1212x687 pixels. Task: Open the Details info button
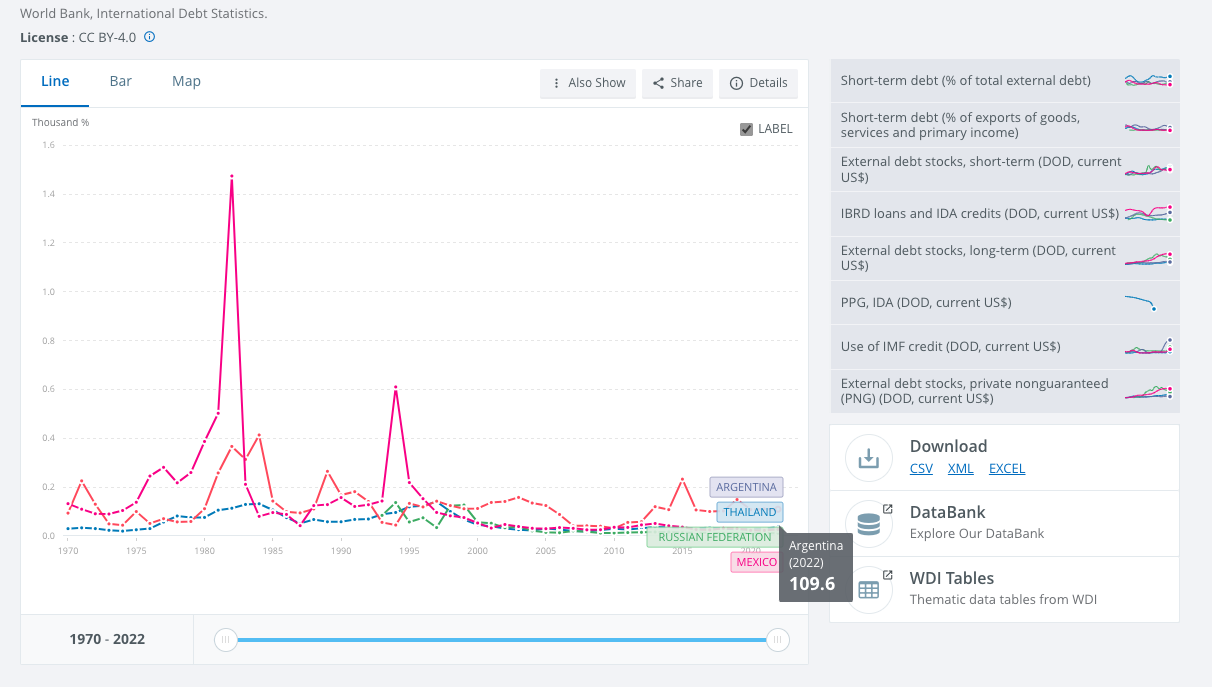click(x=758, y=83)
